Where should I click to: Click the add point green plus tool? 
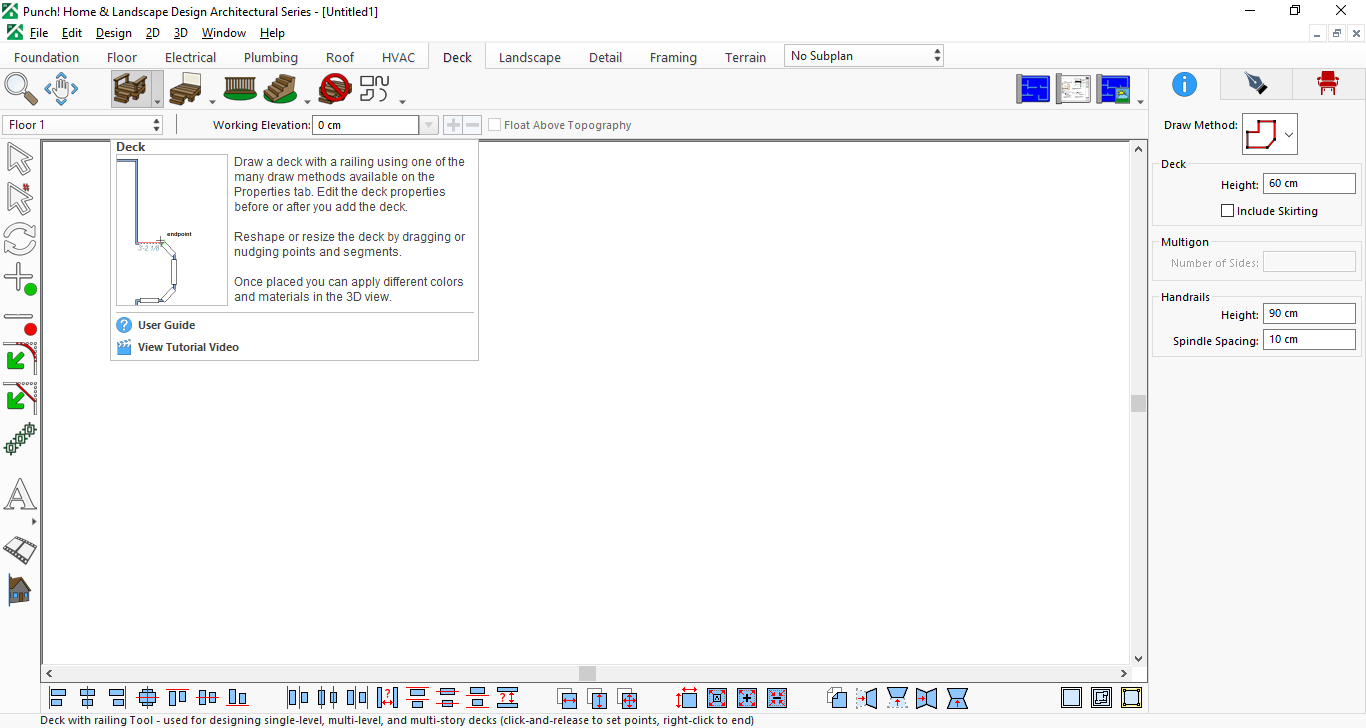(x=20, y=279)
